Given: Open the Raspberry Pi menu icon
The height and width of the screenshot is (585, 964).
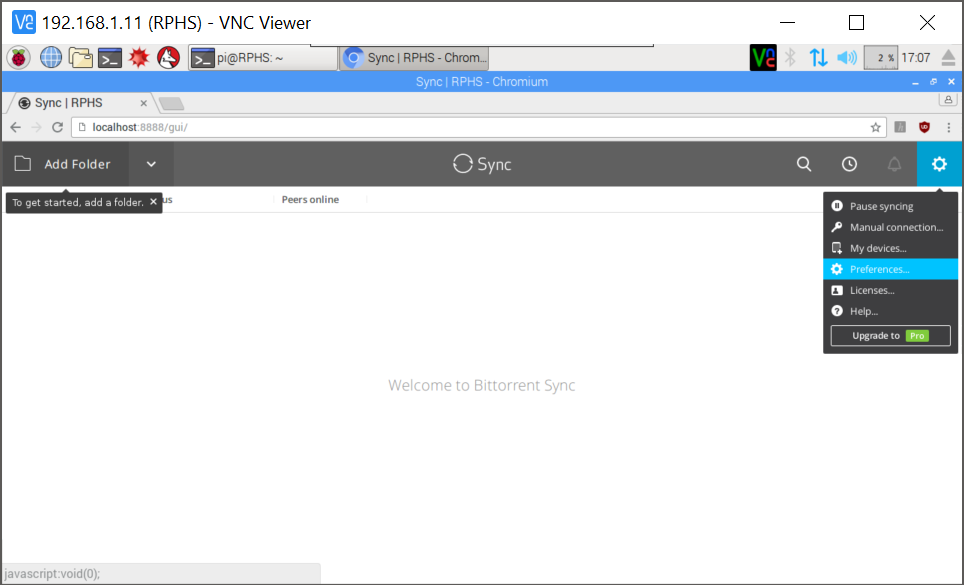Looking at the screenshot, I should click(x=19, y=58).
